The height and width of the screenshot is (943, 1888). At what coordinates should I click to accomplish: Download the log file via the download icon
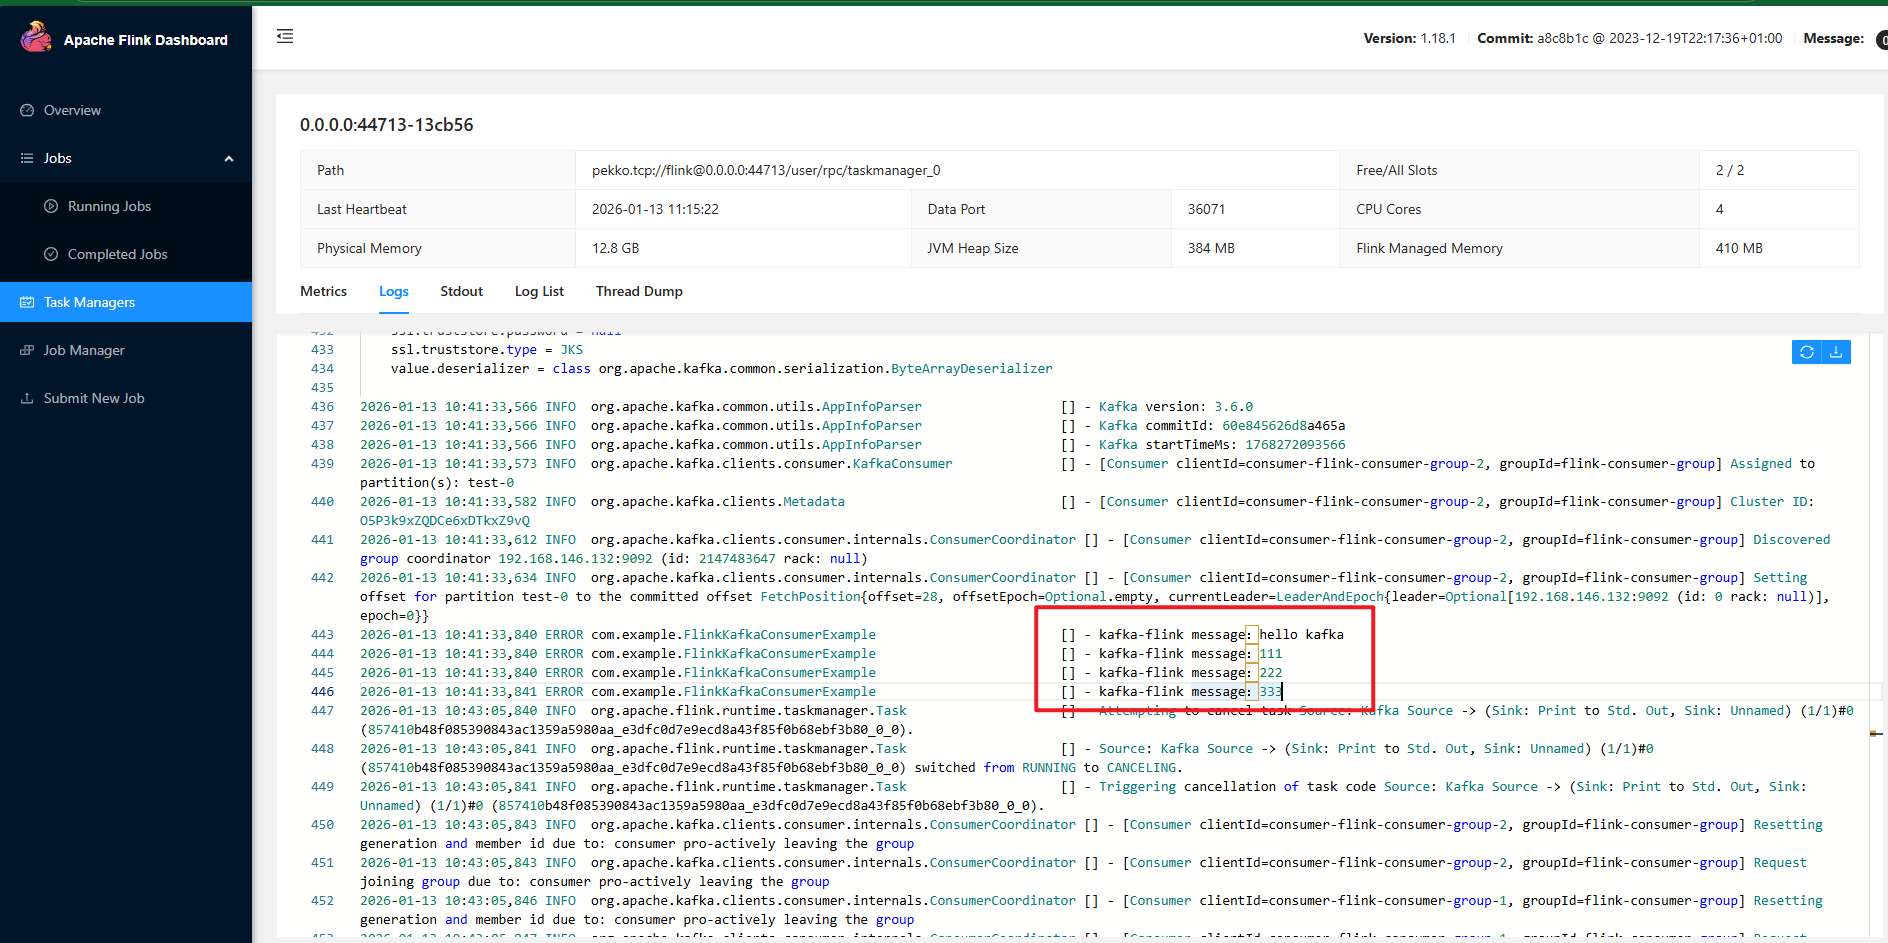(1836, 352)
